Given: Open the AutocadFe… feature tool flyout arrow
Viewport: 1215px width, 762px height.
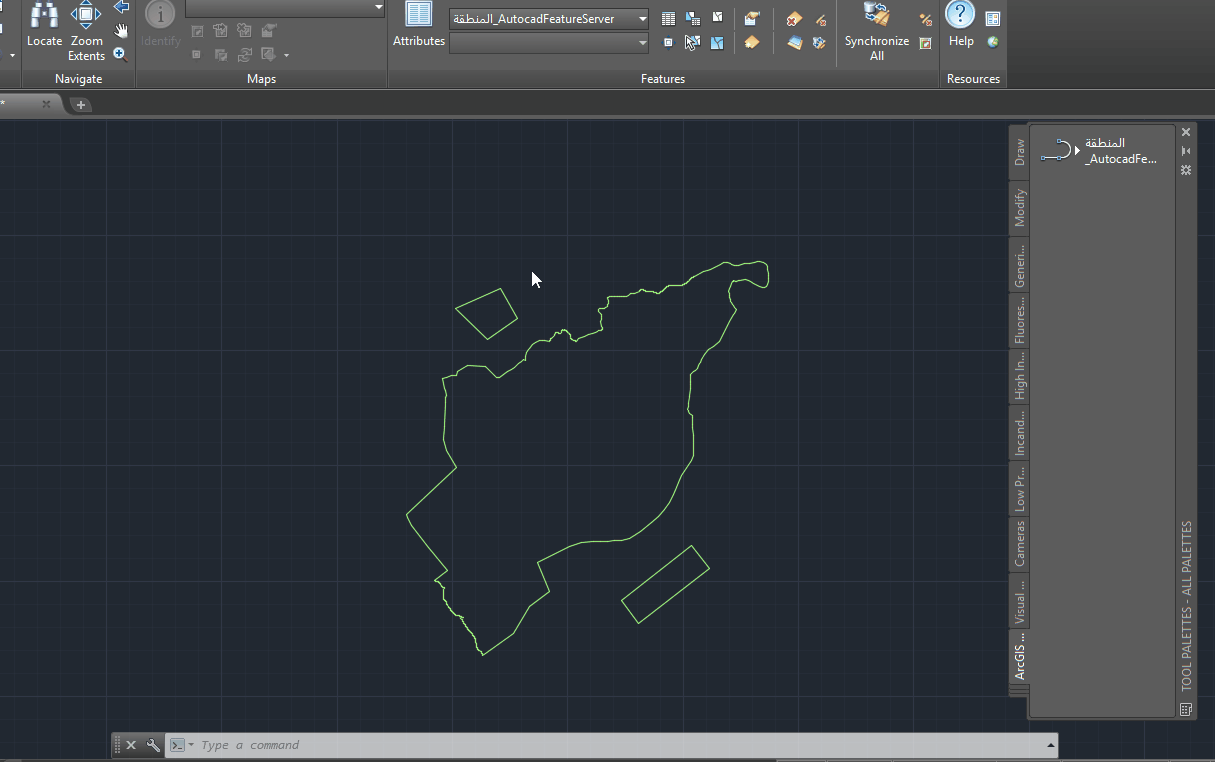Looking at the screenshot, I should [1077, 151].
